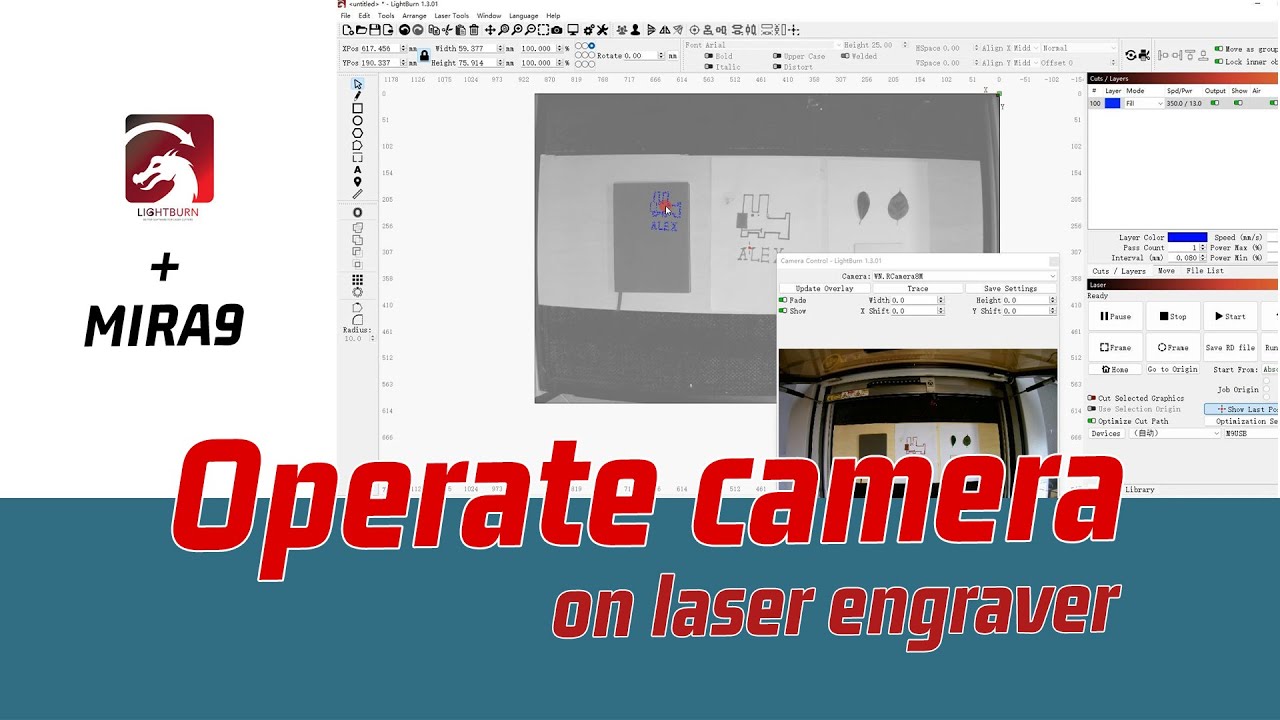1280x720 pixels.
Task: Click the camera preview image in Camera Control
Action: (917, 423)
